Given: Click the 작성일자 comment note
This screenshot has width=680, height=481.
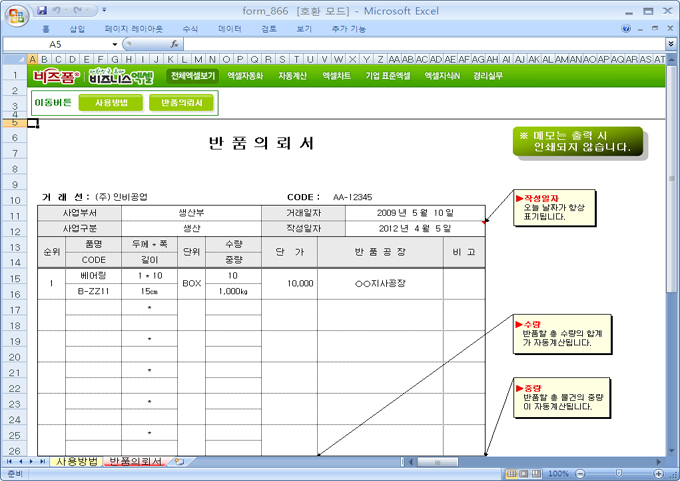Looking at the screenshot, I should pyautogui.click(x=554, y=208).
